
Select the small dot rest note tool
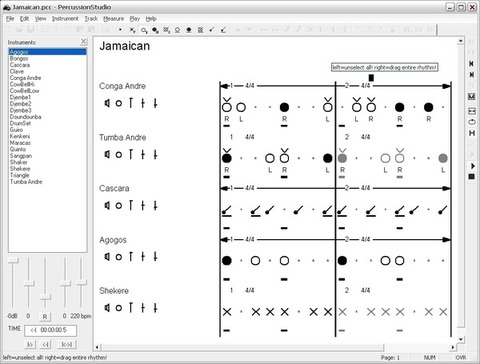tap(120, 30)
